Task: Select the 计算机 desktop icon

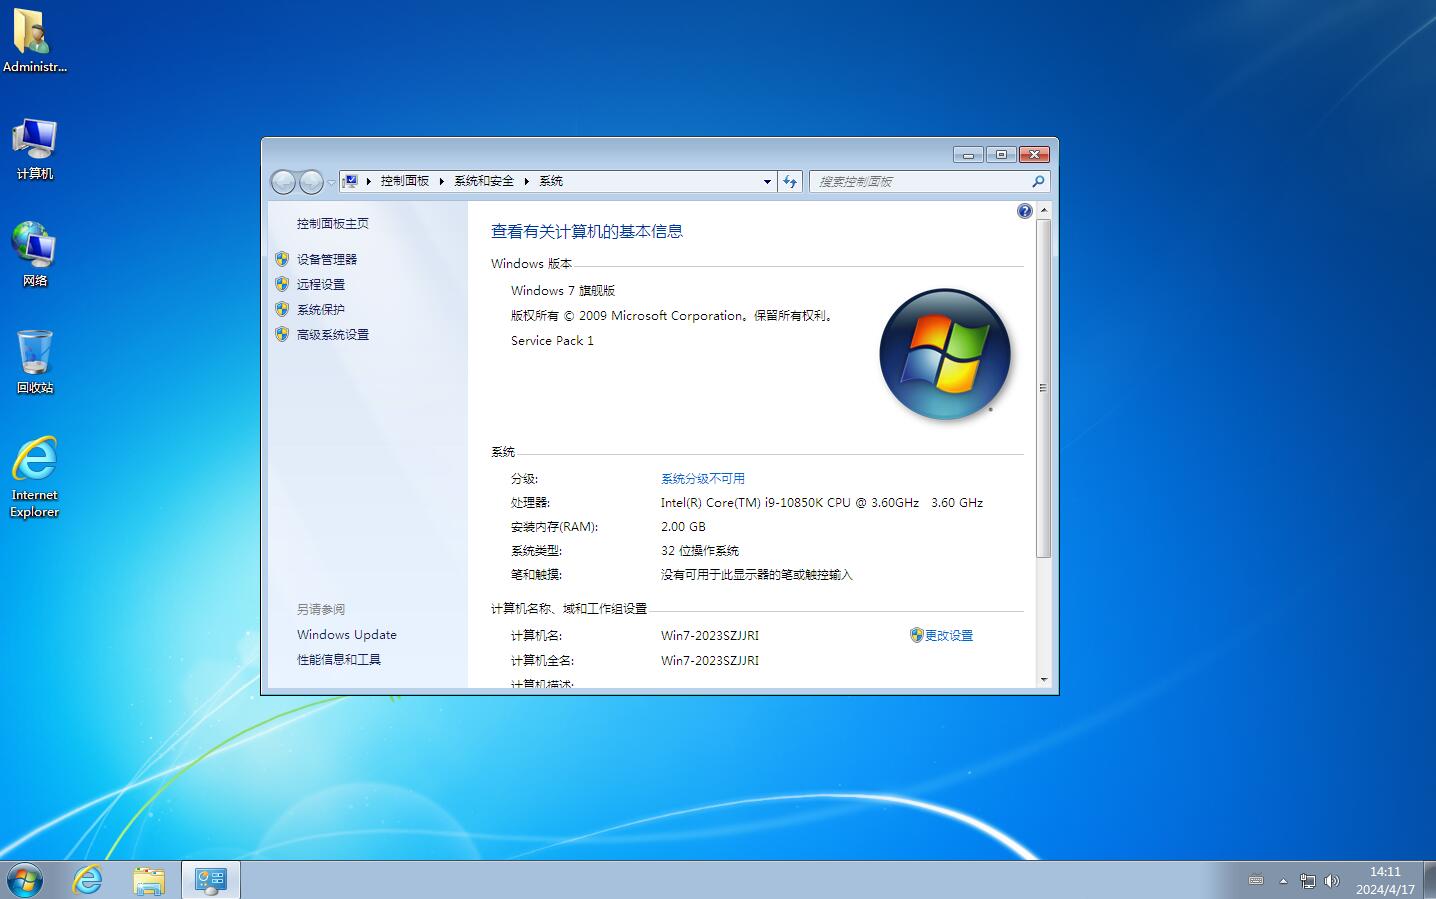Action: pyautogui.click(x=34, y=149)
